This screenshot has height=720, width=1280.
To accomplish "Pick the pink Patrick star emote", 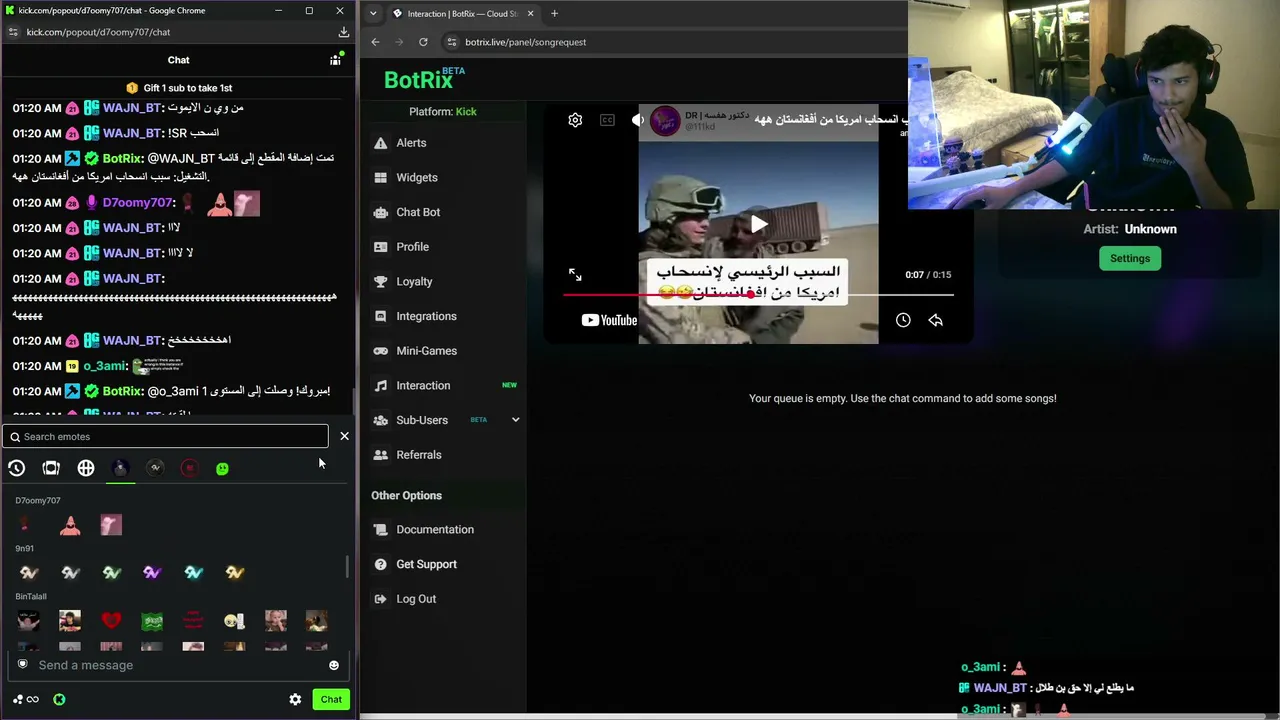I will [70, 525].
